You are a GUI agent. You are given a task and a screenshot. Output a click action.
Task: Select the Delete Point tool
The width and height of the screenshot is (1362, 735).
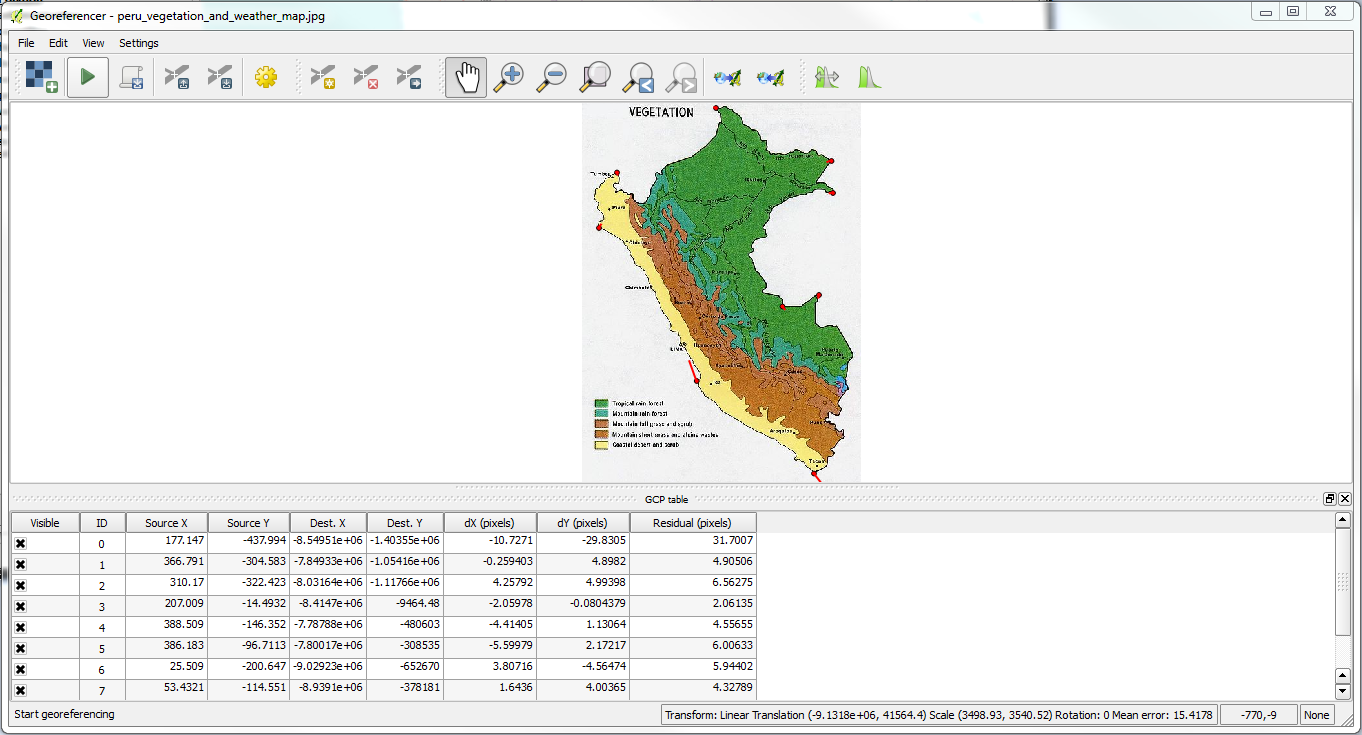pos(366,77)
